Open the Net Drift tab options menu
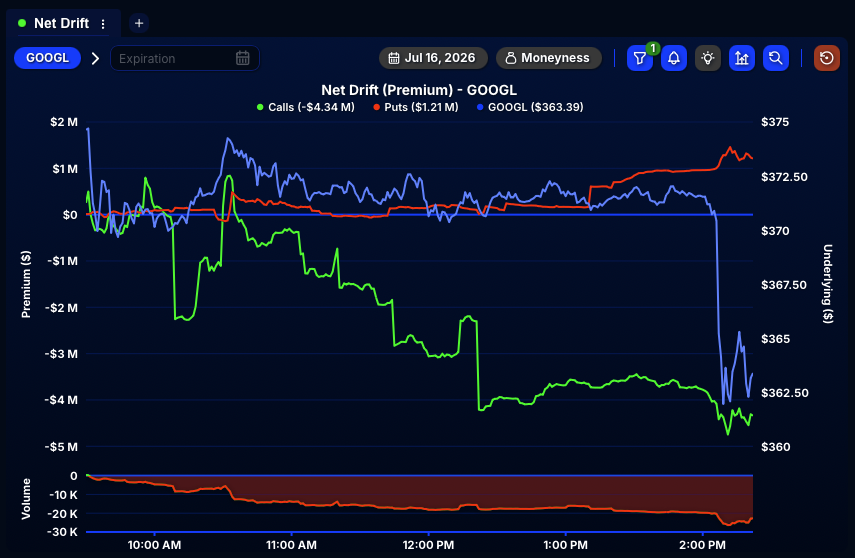855x558 pixels. (103, 23)
